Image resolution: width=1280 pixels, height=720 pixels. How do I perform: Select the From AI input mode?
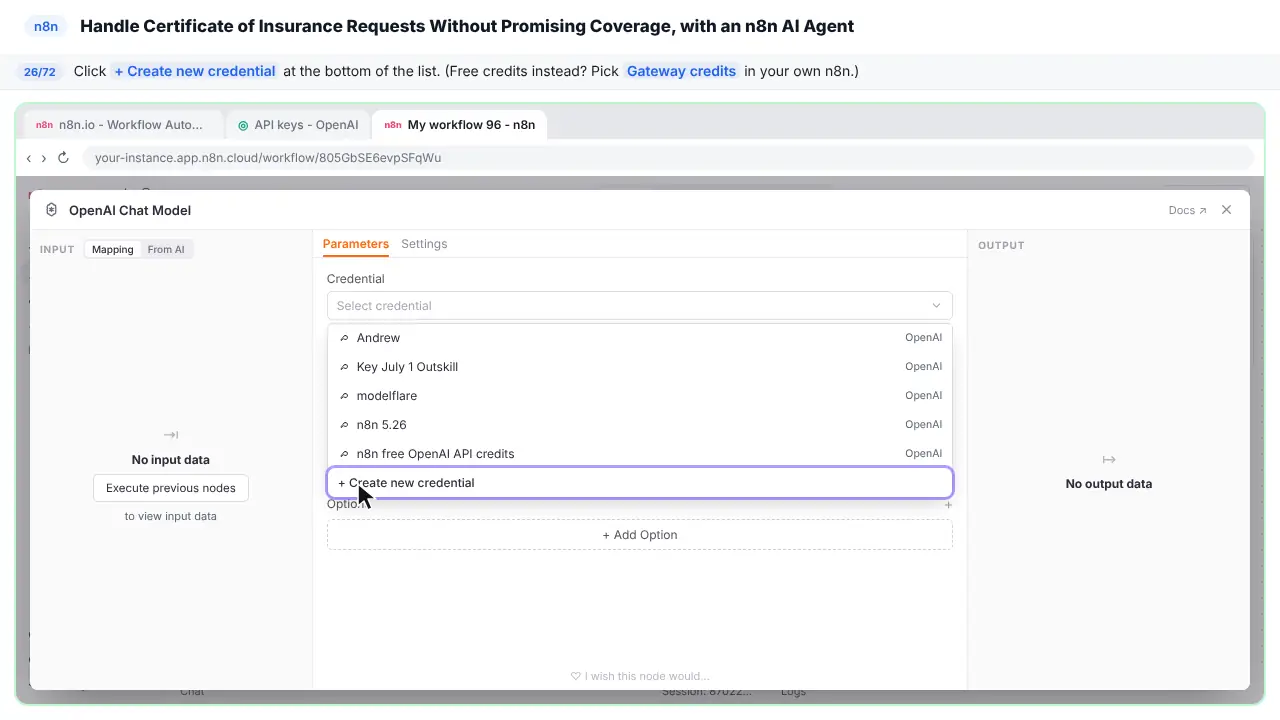click(x=166, y=250)
